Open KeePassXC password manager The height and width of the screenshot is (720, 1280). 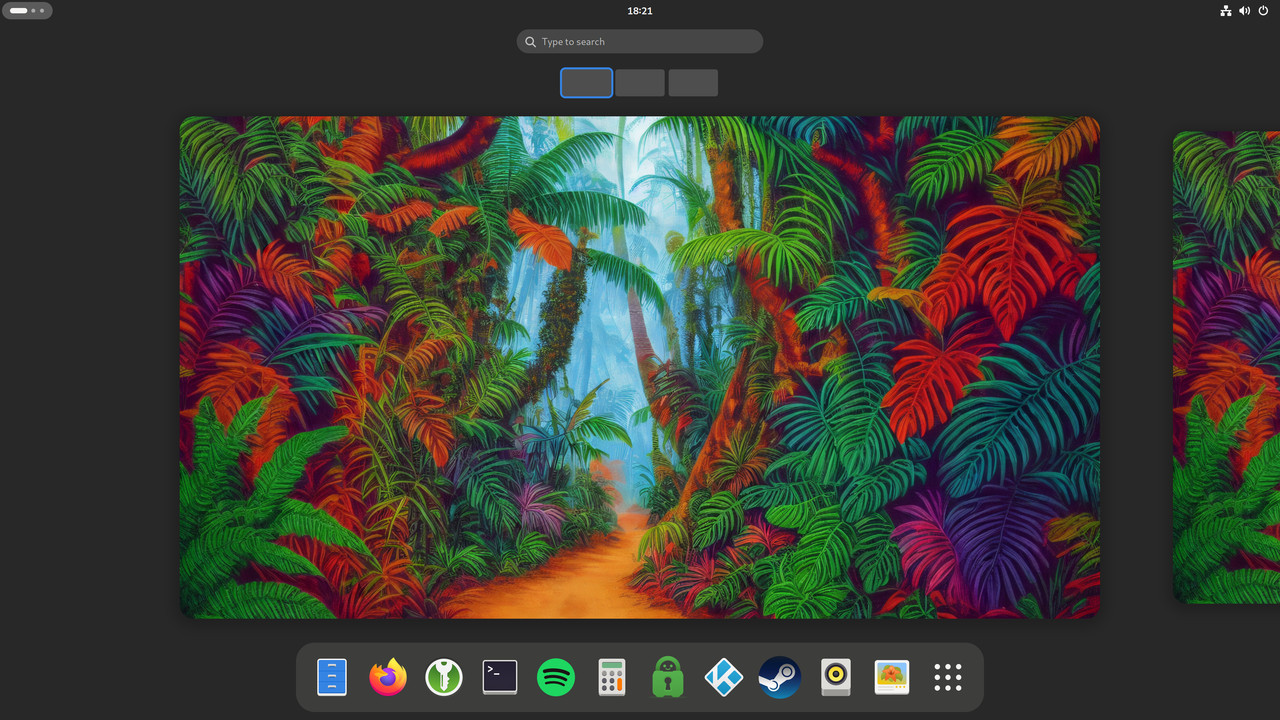444,677
